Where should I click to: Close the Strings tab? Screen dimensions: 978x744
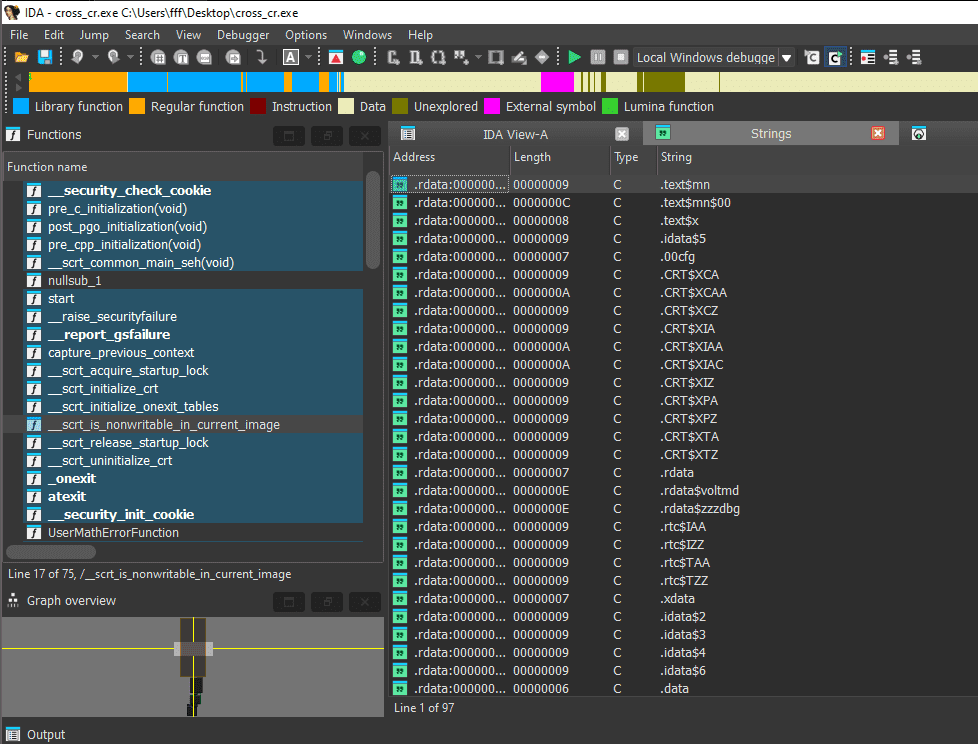[x=878, y=134]
